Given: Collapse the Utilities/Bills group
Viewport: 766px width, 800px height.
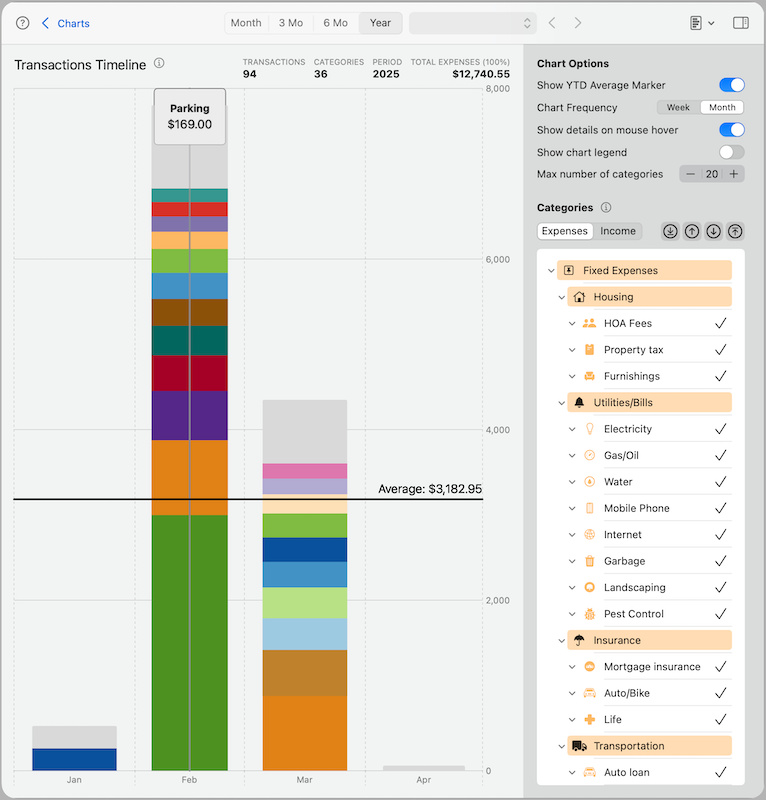Looking at the screenshot, I should 561,403.
